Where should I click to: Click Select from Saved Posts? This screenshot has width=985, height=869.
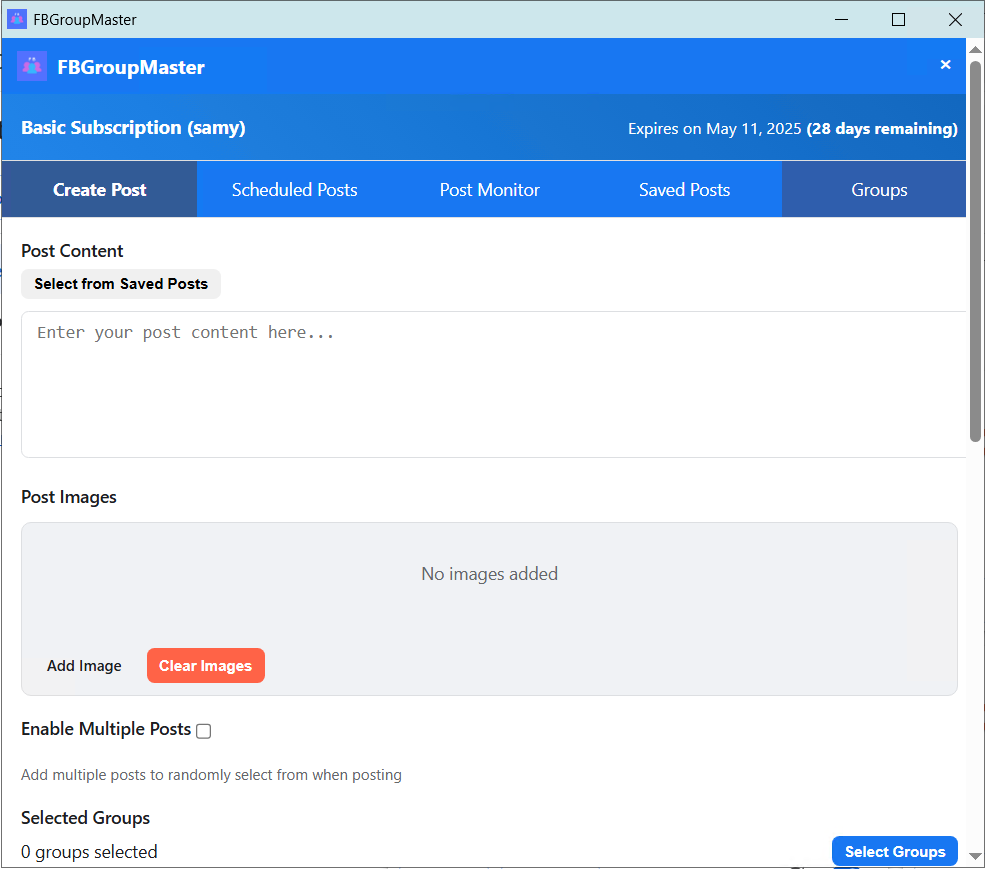point(120,284)
